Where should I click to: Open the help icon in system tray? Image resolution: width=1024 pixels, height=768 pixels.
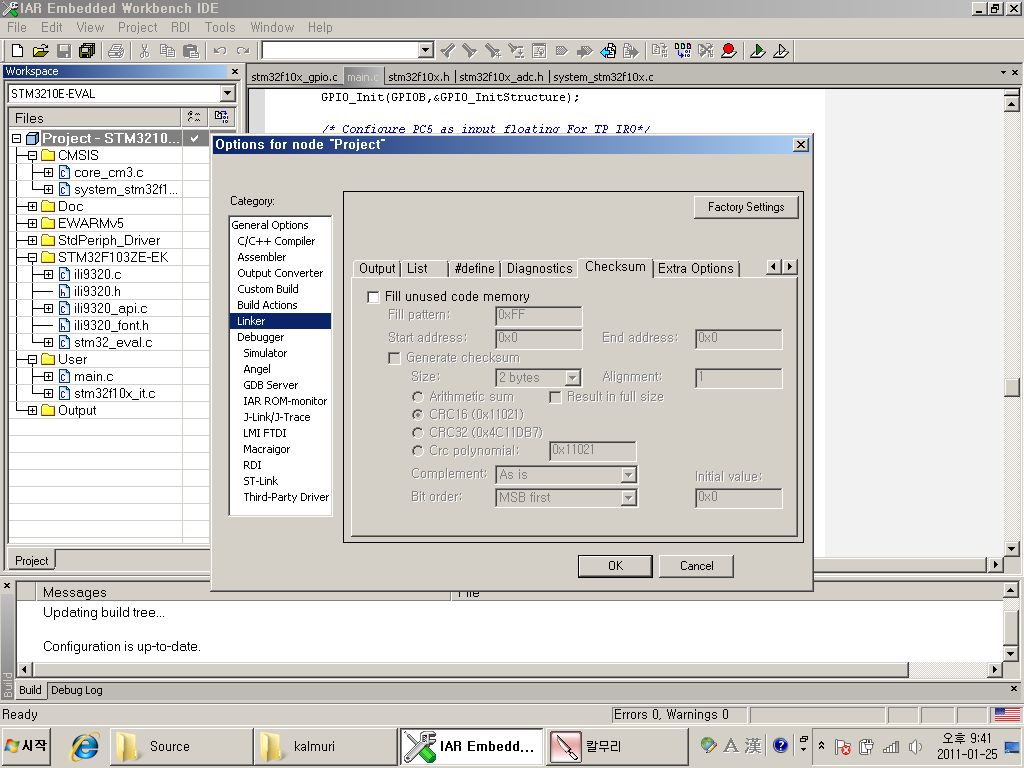click(780, 745)
